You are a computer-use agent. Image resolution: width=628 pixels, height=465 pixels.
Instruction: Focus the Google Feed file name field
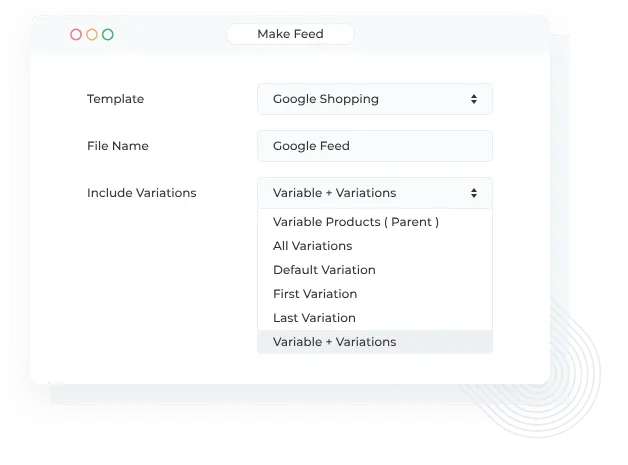[x=374, y=146]
